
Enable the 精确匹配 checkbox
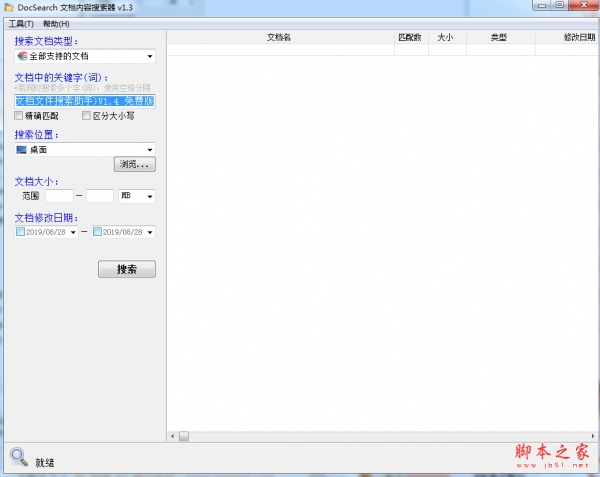(18, 115)
